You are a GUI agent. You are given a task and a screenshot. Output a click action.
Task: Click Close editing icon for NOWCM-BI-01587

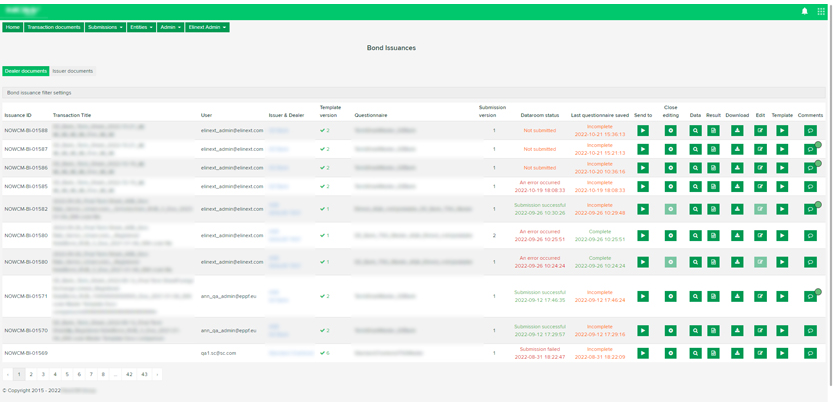(x=671, y=149)
